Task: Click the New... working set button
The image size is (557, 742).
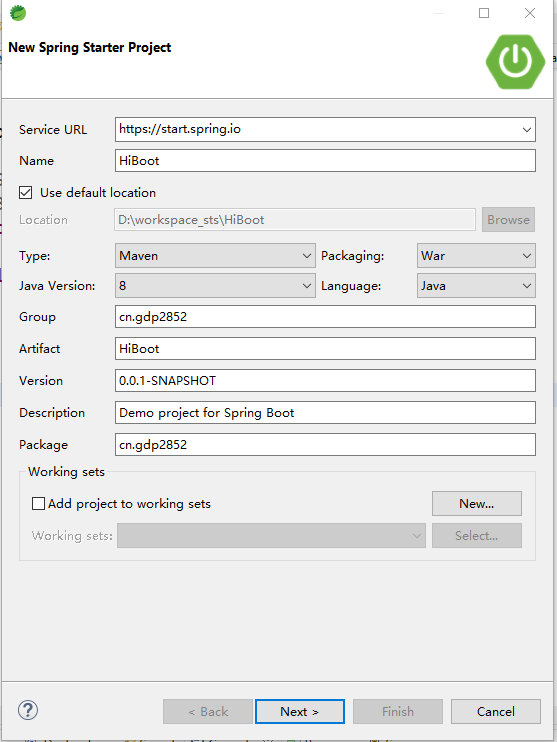Action: (477, 504)
